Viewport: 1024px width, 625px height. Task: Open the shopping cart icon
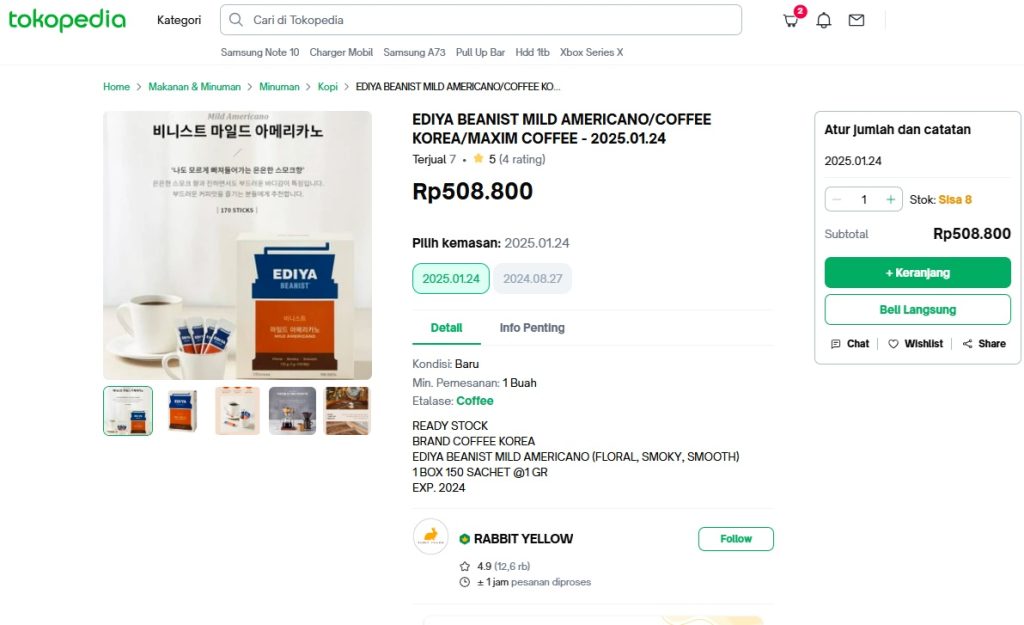point(791,20)
